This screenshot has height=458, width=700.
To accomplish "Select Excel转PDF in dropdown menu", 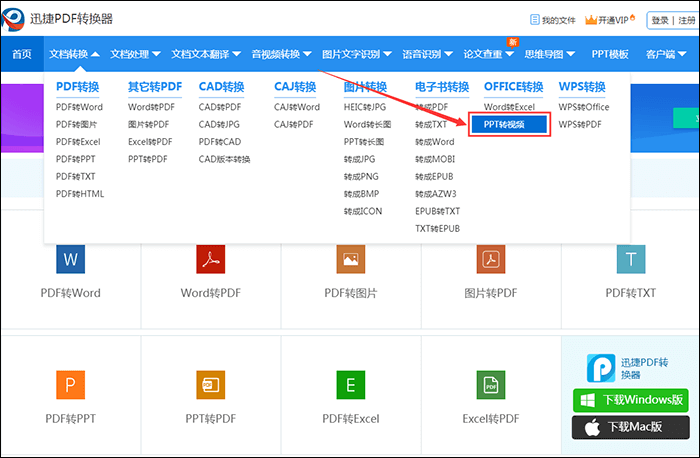I will coord(150,142).
